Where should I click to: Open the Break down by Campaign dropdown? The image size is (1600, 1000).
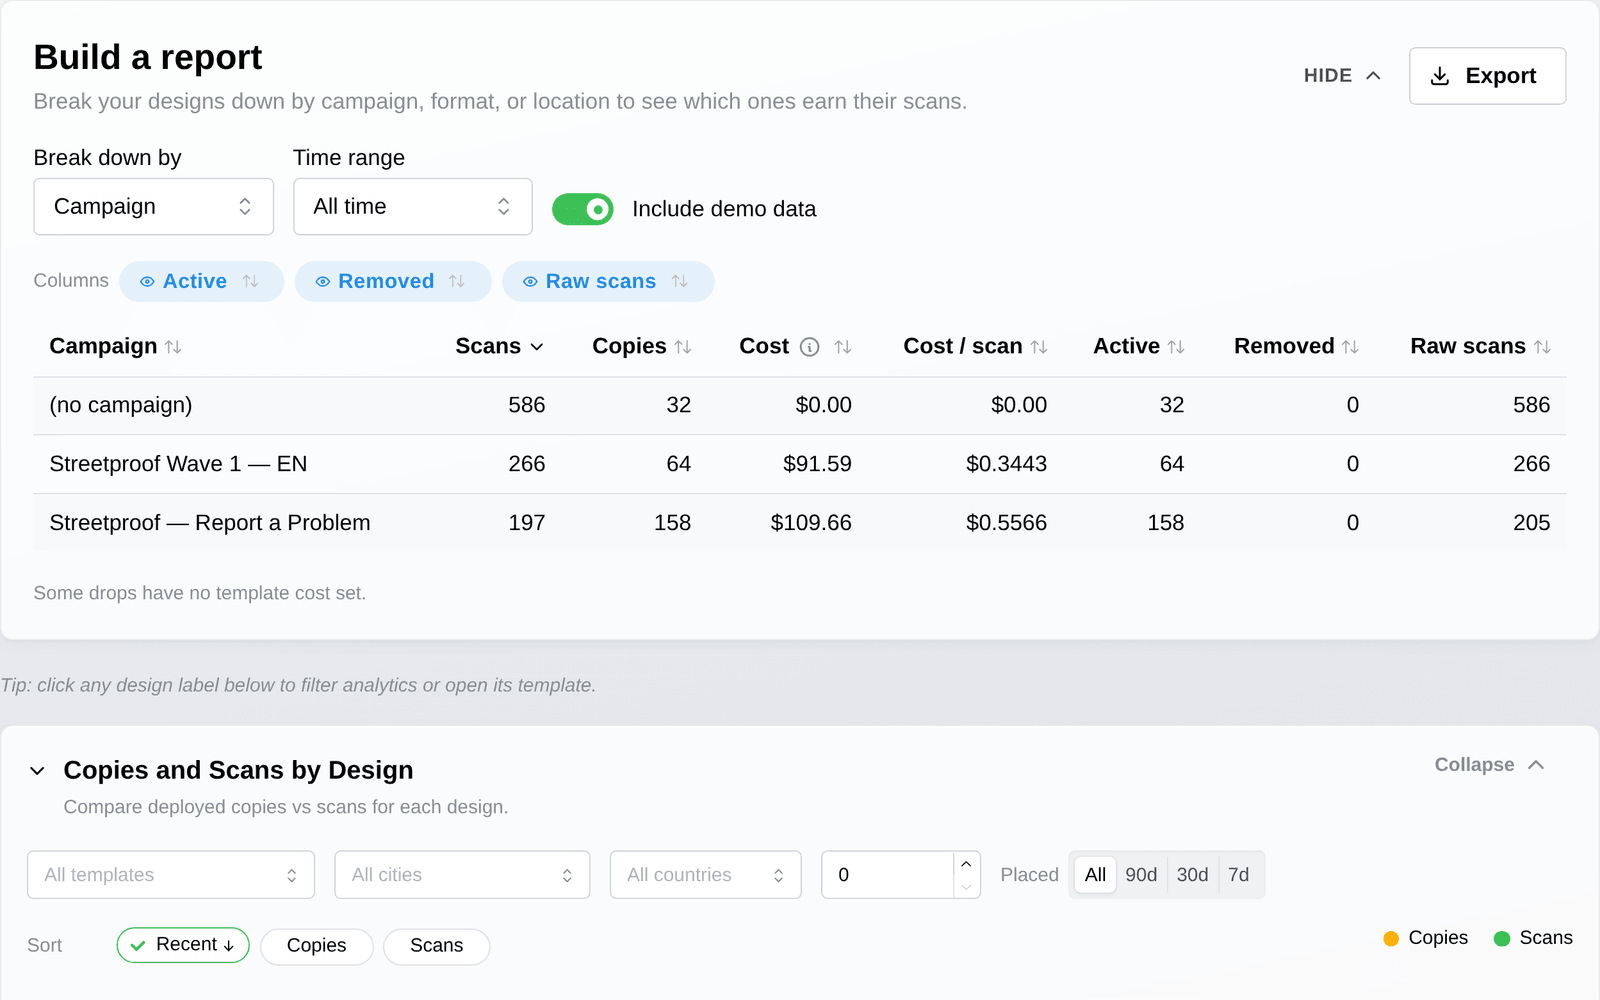pyautogui.click(x=154, y=207)
